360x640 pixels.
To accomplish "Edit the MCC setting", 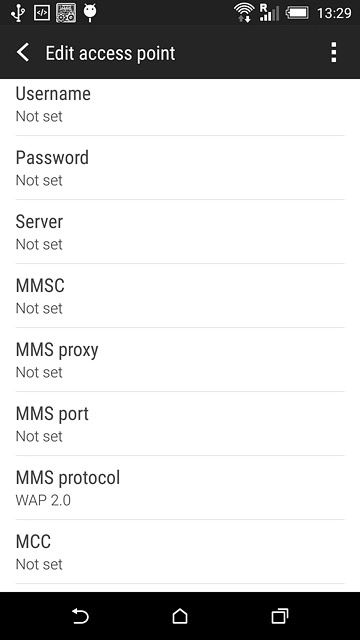I will (x=180, y=552).
